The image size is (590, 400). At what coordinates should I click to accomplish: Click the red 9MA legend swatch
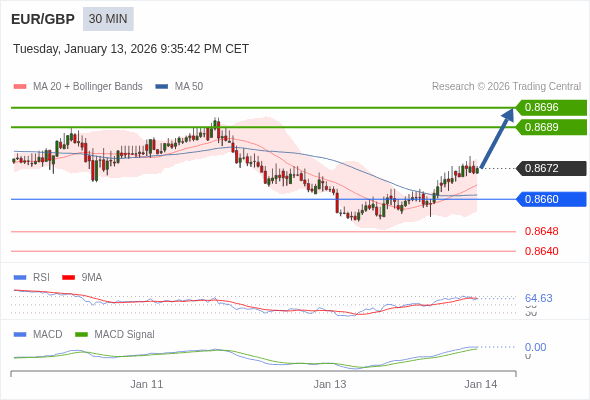68,278
